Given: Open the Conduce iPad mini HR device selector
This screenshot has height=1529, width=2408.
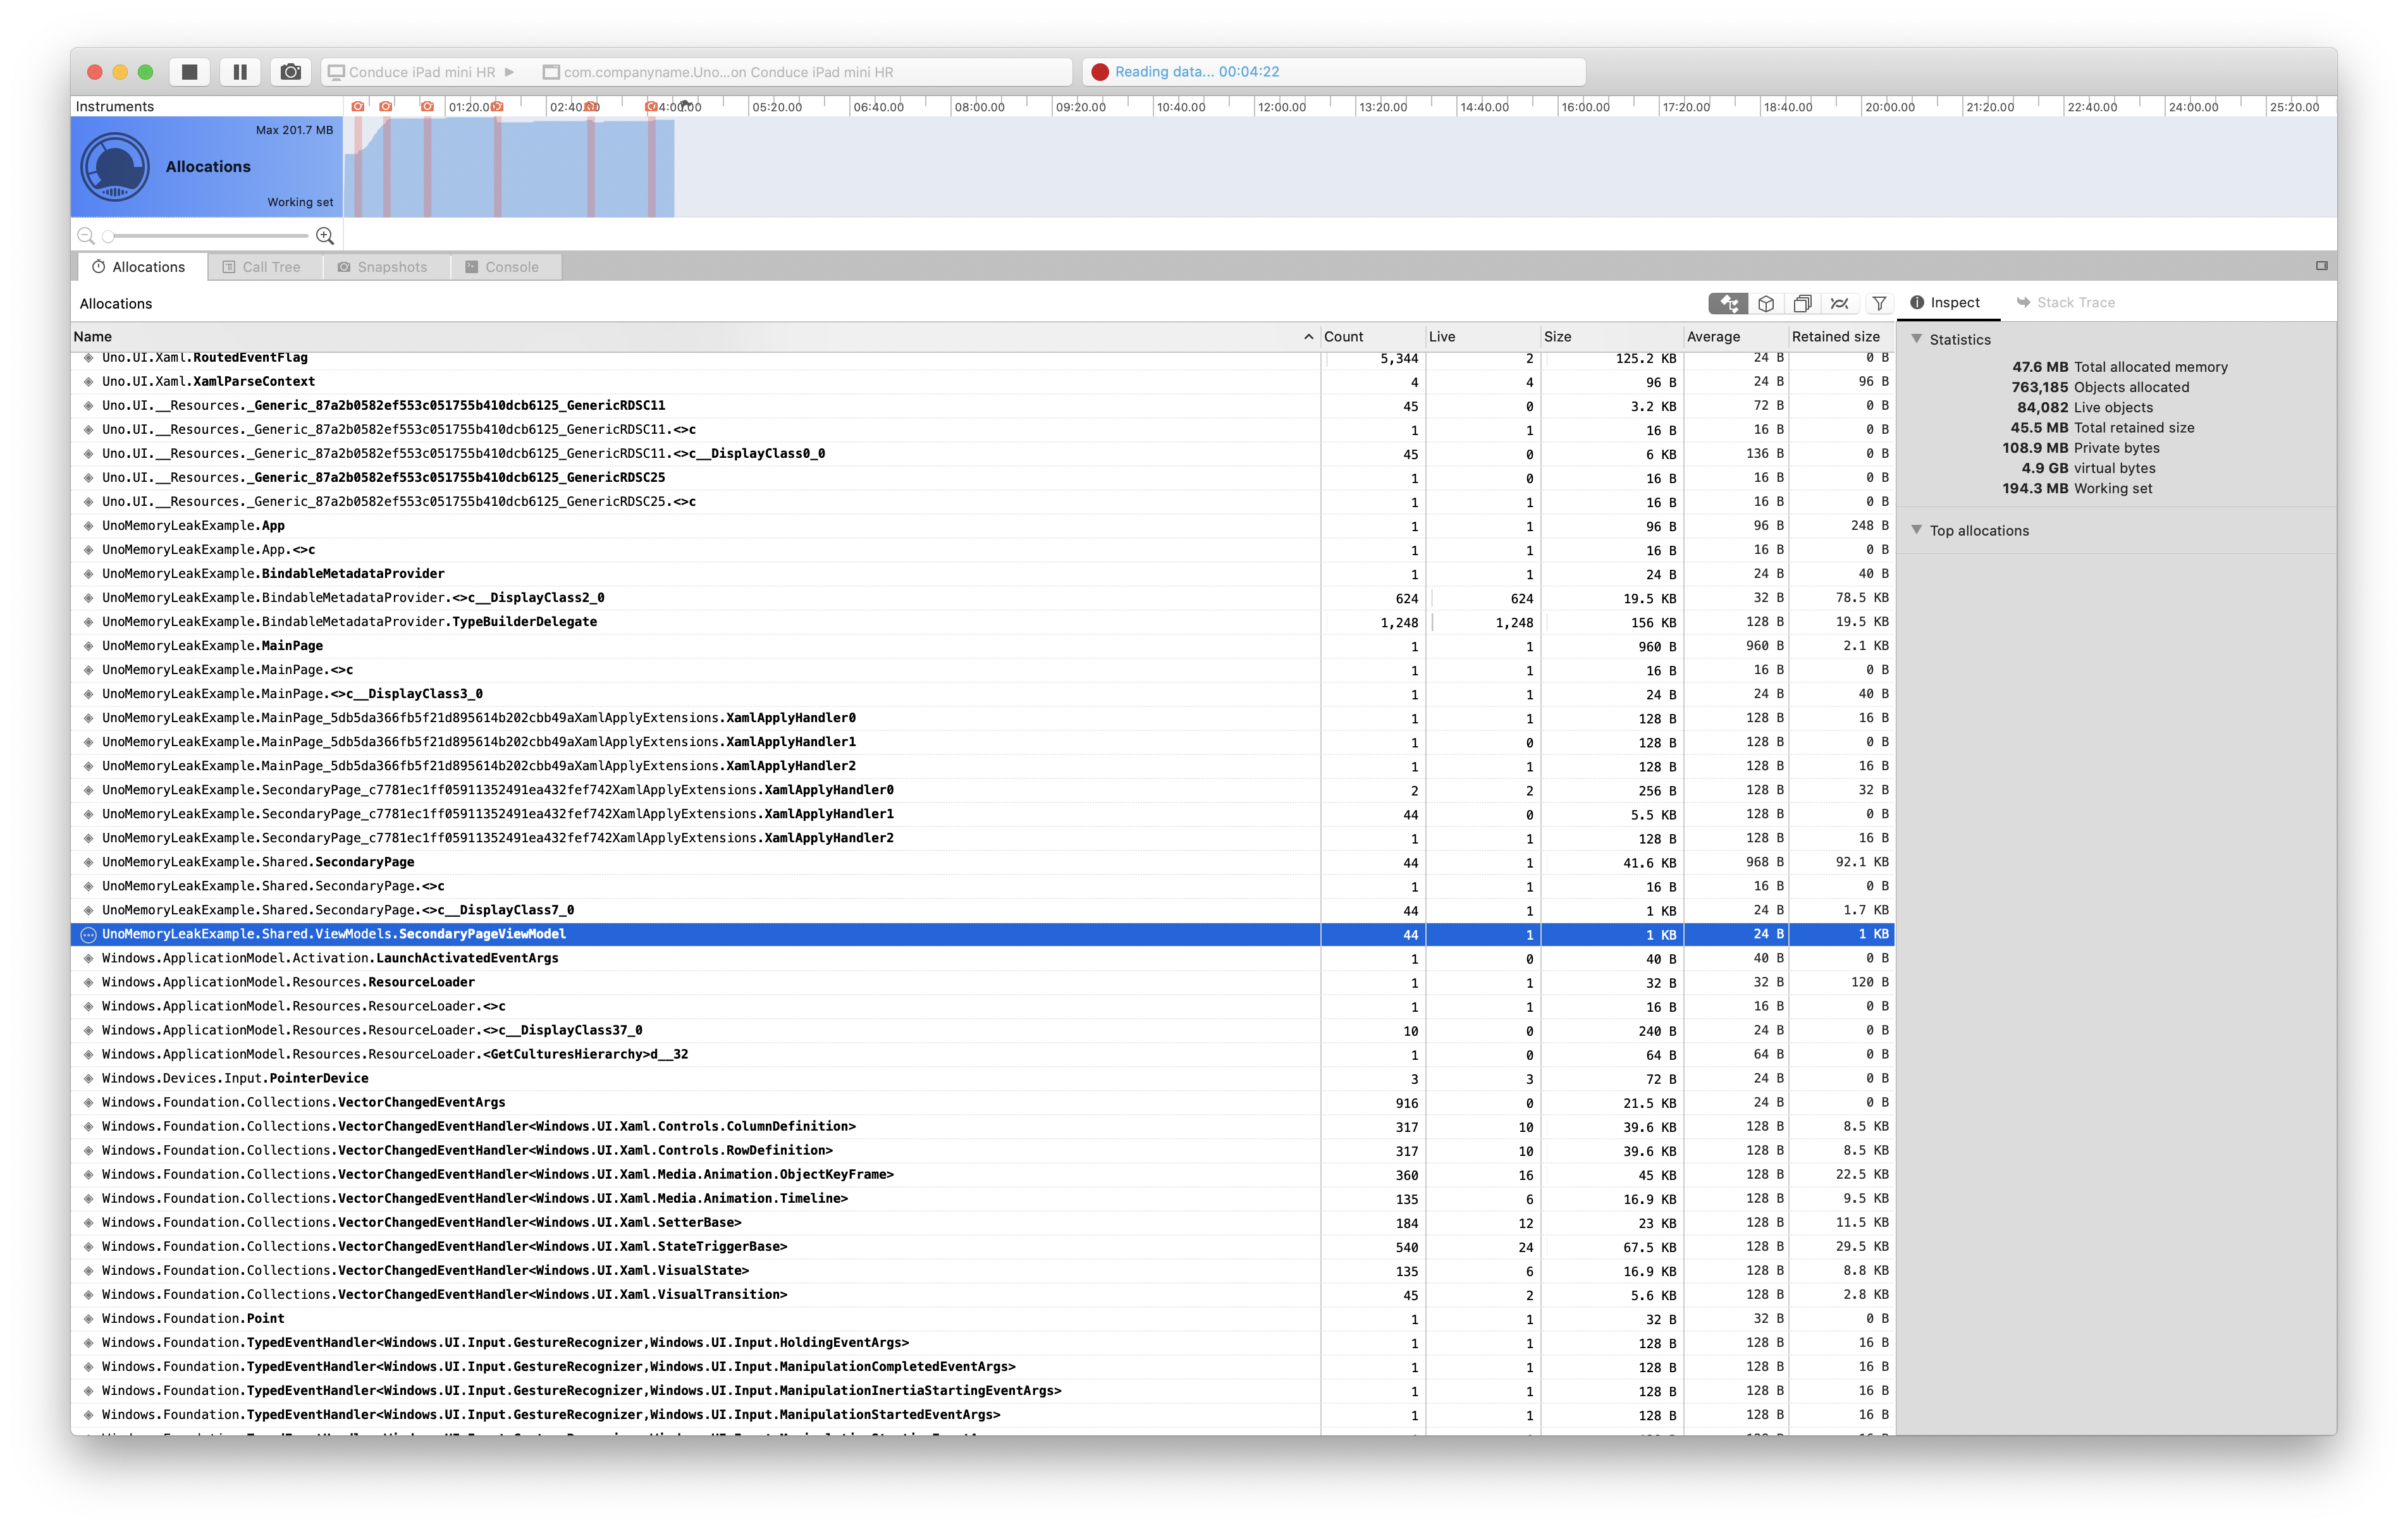Looking at the screenshot, I should 422,72.
